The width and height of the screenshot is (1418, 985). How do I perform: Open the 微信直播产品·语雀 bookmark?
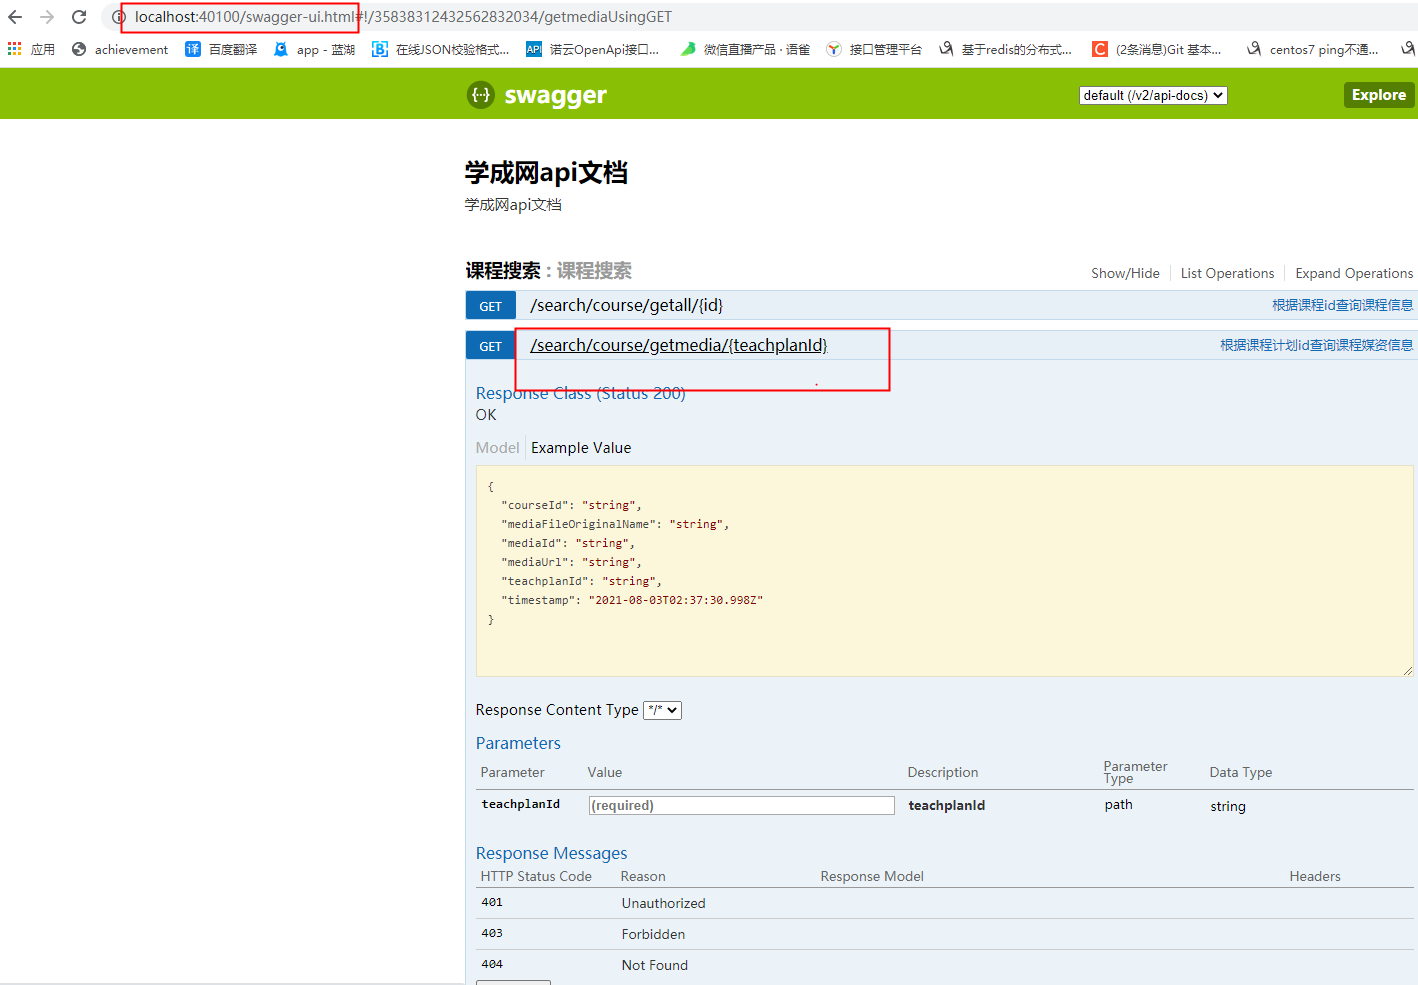click(x=745, y=49)
